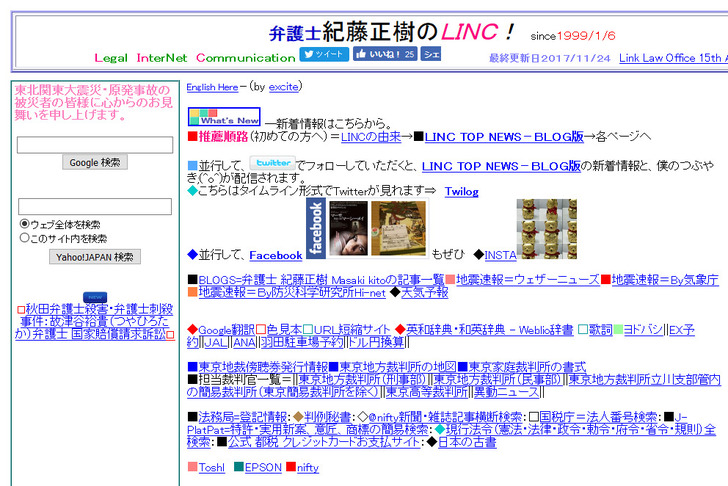Open the EPSON link at bottom
The image size is (728, 486).
pos(262,467)
